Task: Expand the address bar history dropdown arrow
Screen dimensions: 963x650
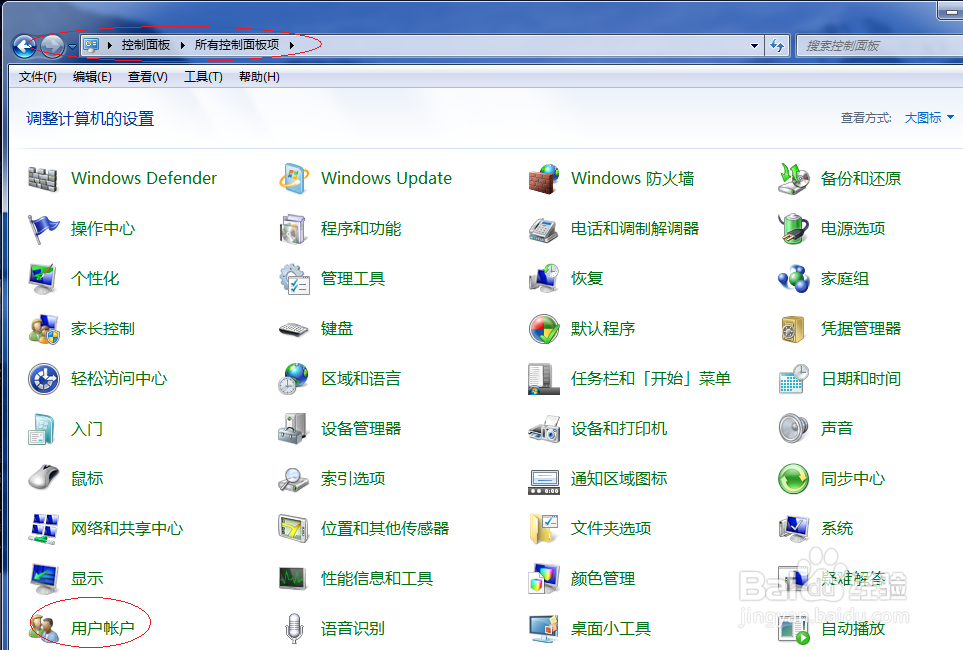Action: [754, 45]
